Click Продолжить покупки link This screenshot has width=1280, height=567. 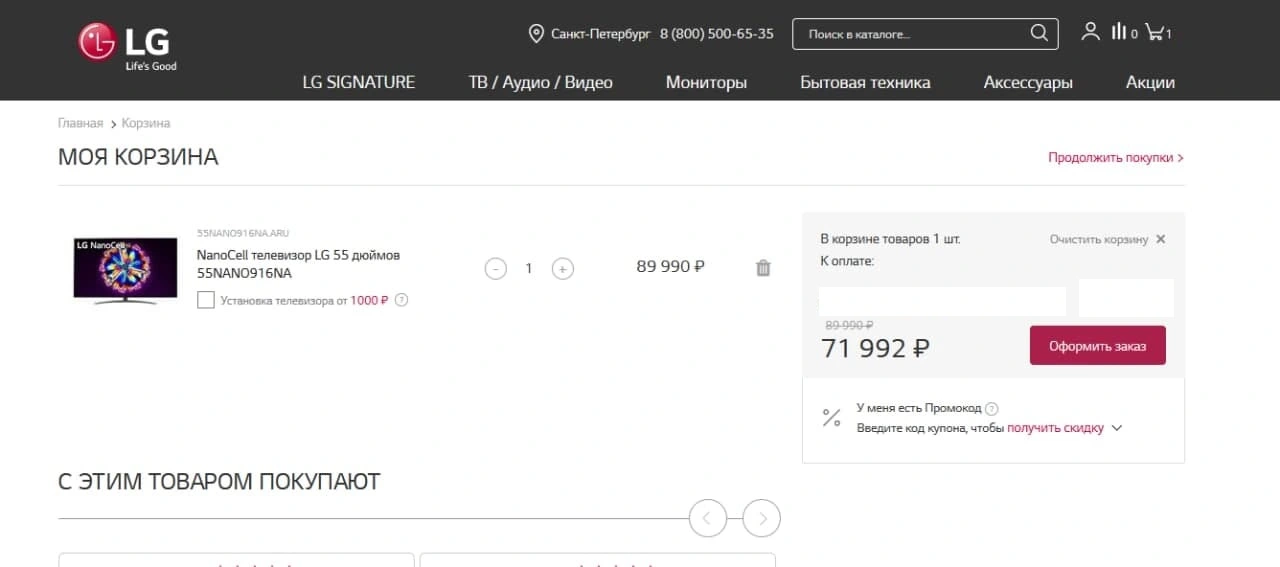1116,158
